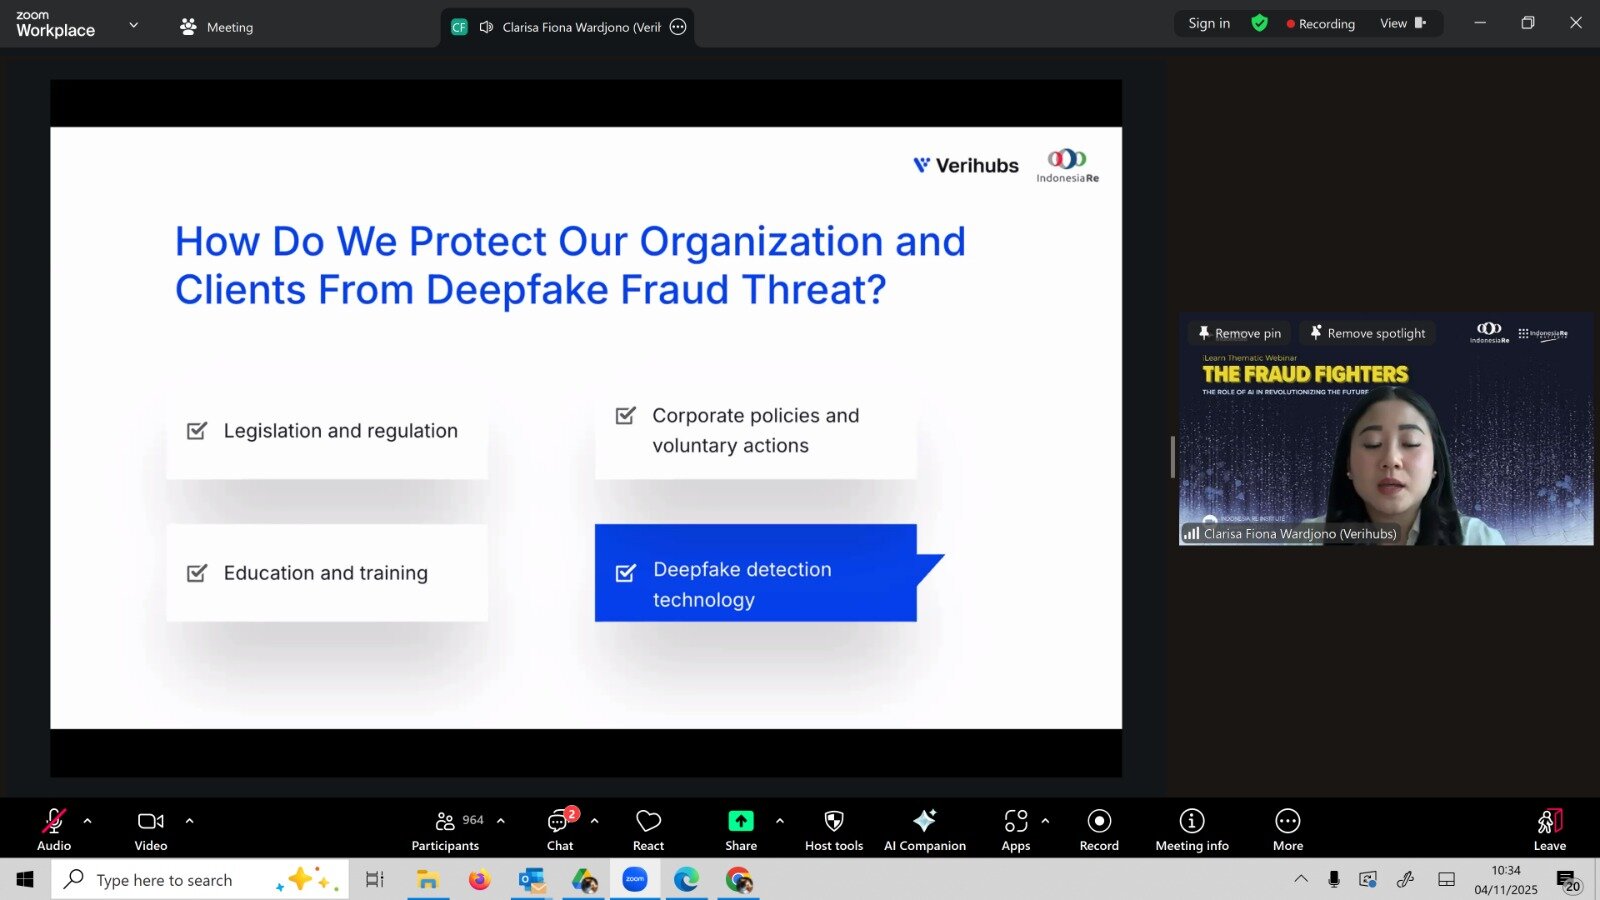
Task: Open the Participants panel
Action: 446,830
